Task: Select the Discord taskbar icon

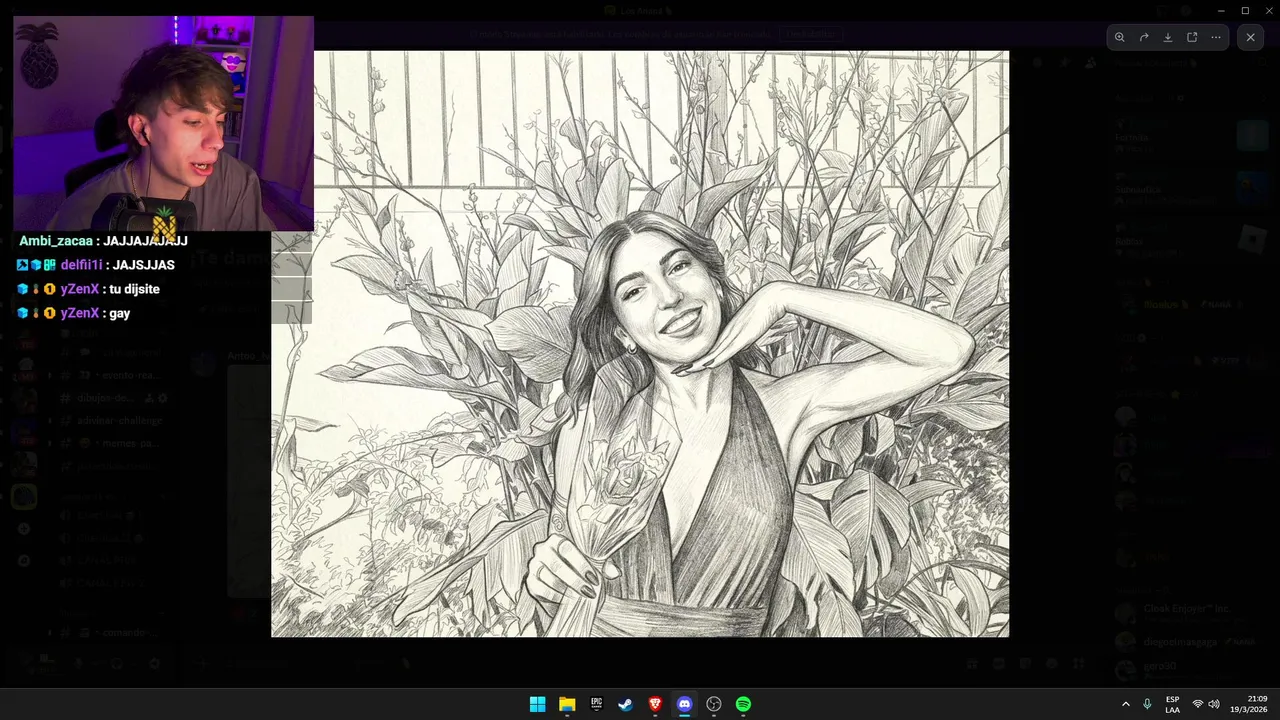Action: tap(684, 704)
